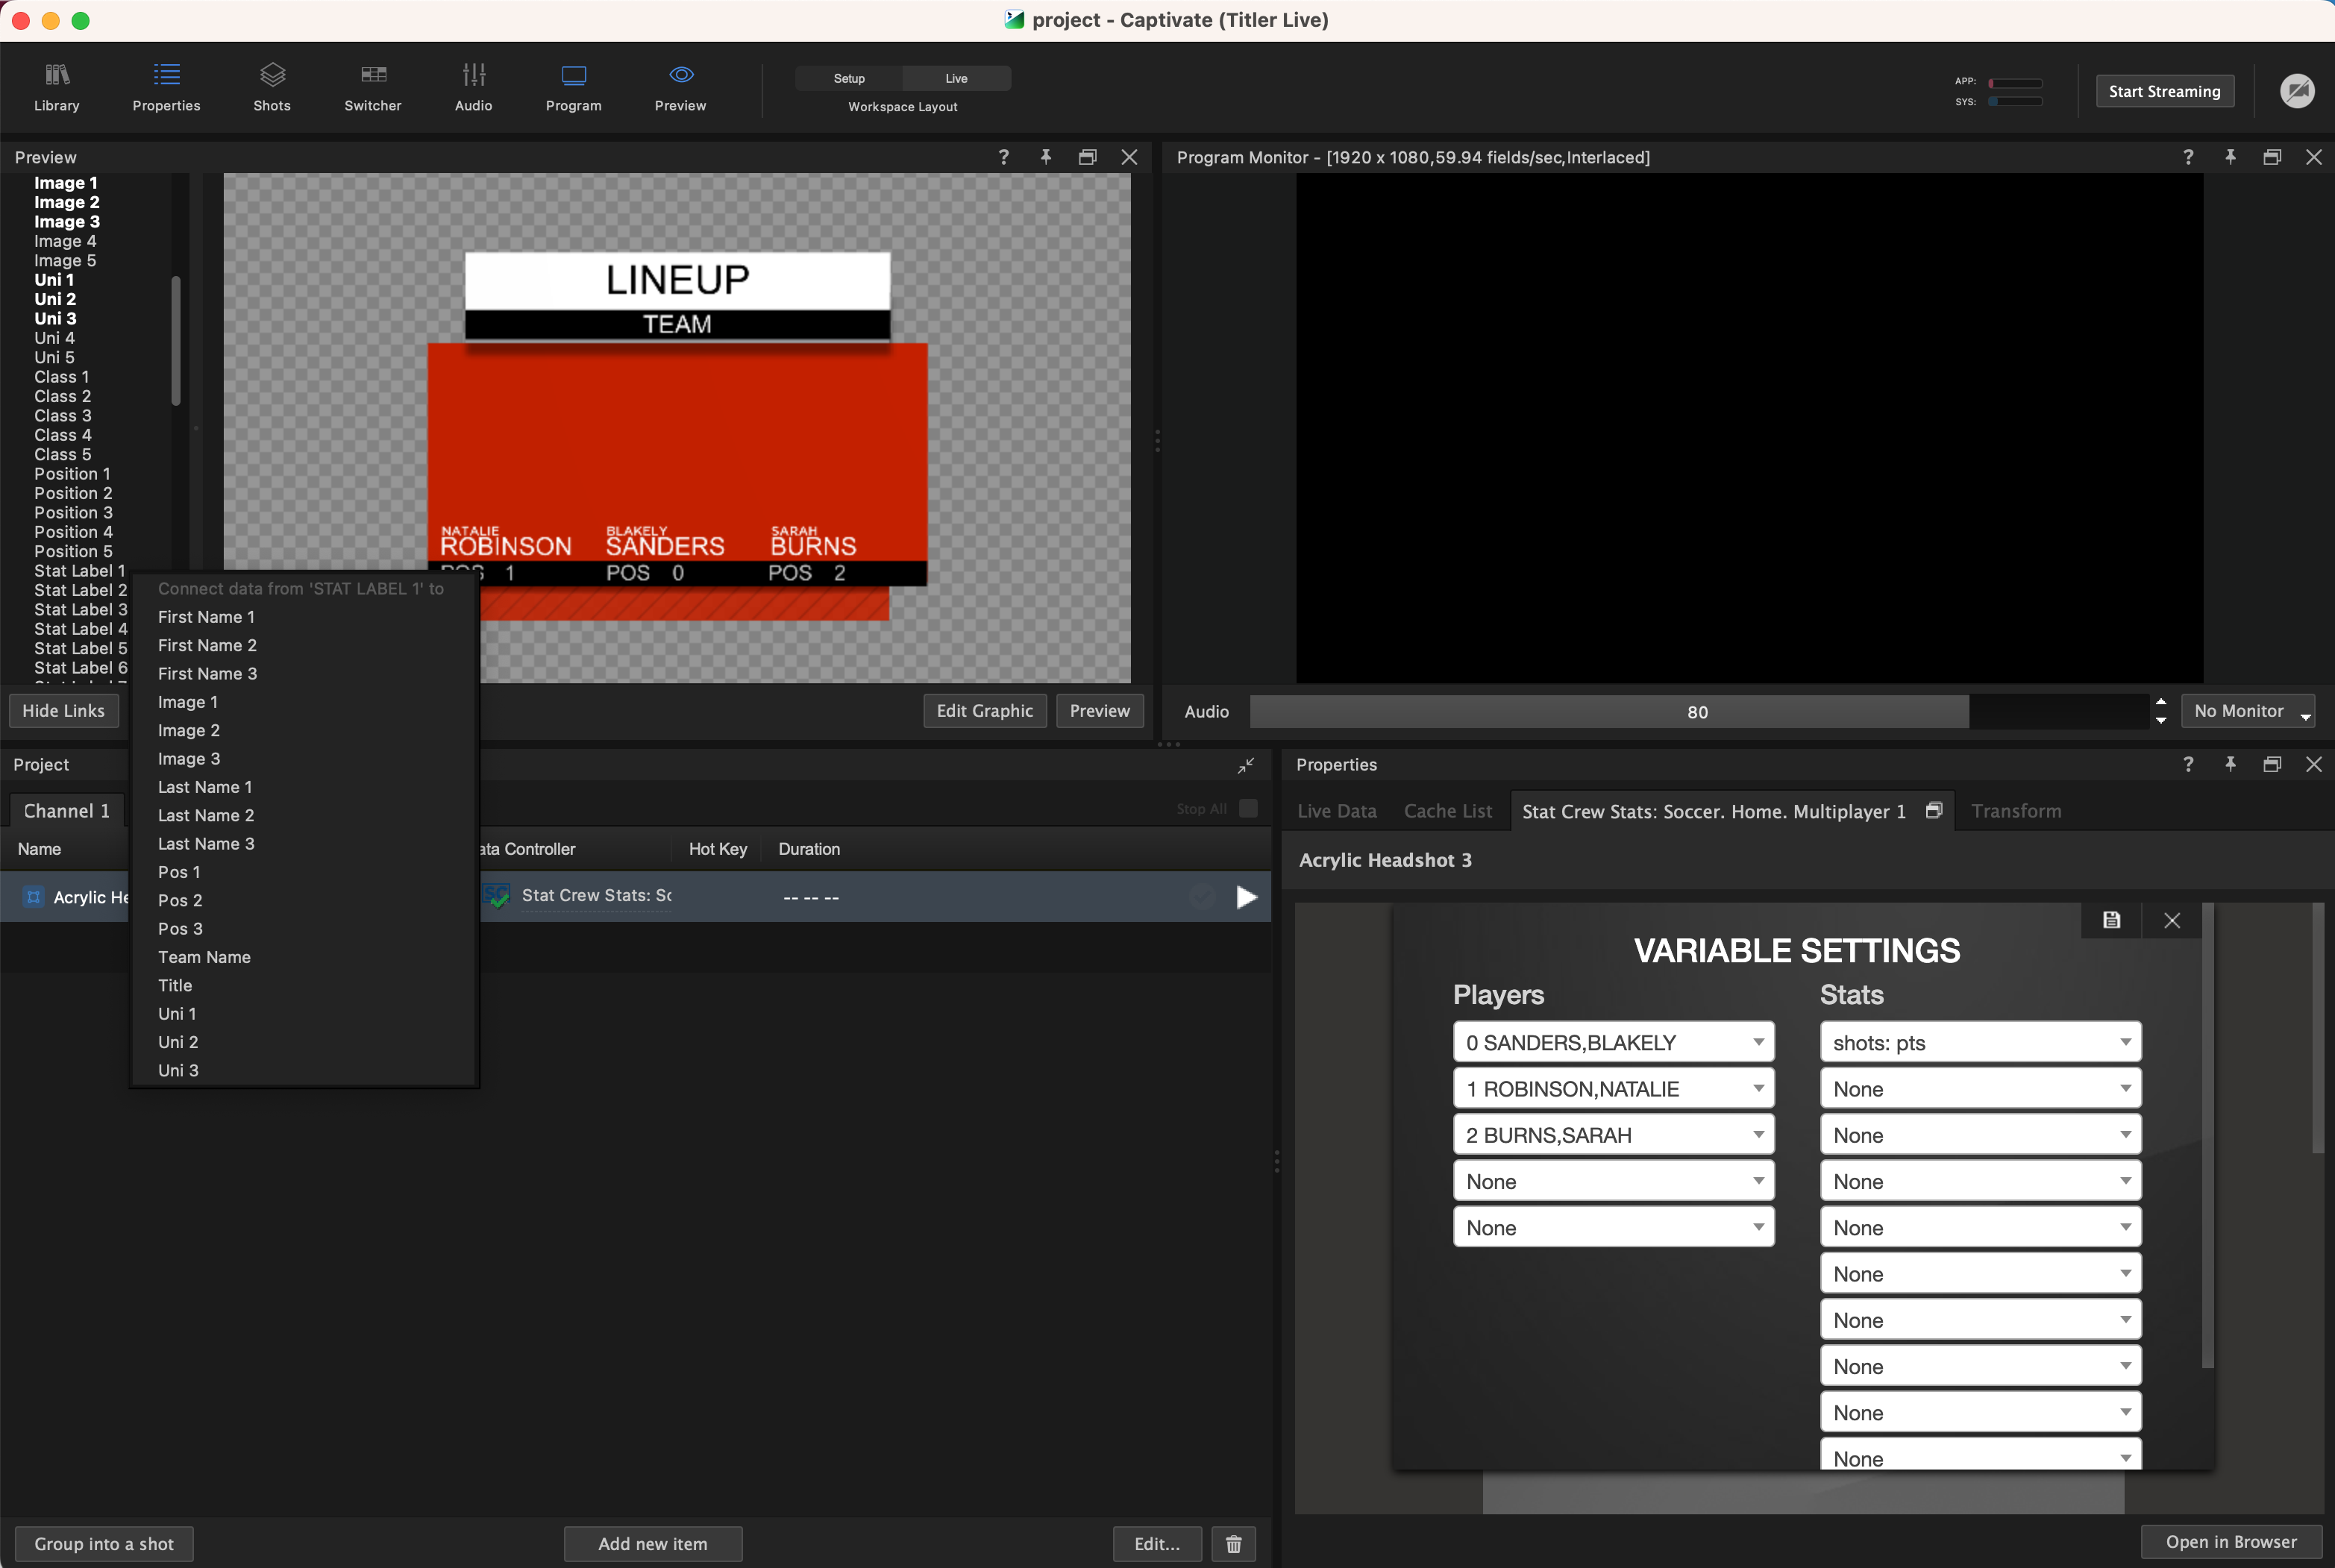Choose Pos 3 in connect menu
The width and height of the screenshot is (2335, 1568).
click(180, 928)
